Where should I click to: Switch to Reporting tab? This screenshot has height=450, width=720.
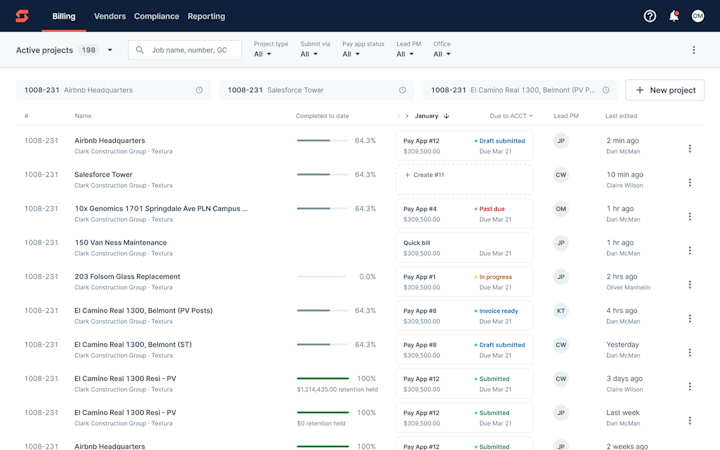coord(206,16)
